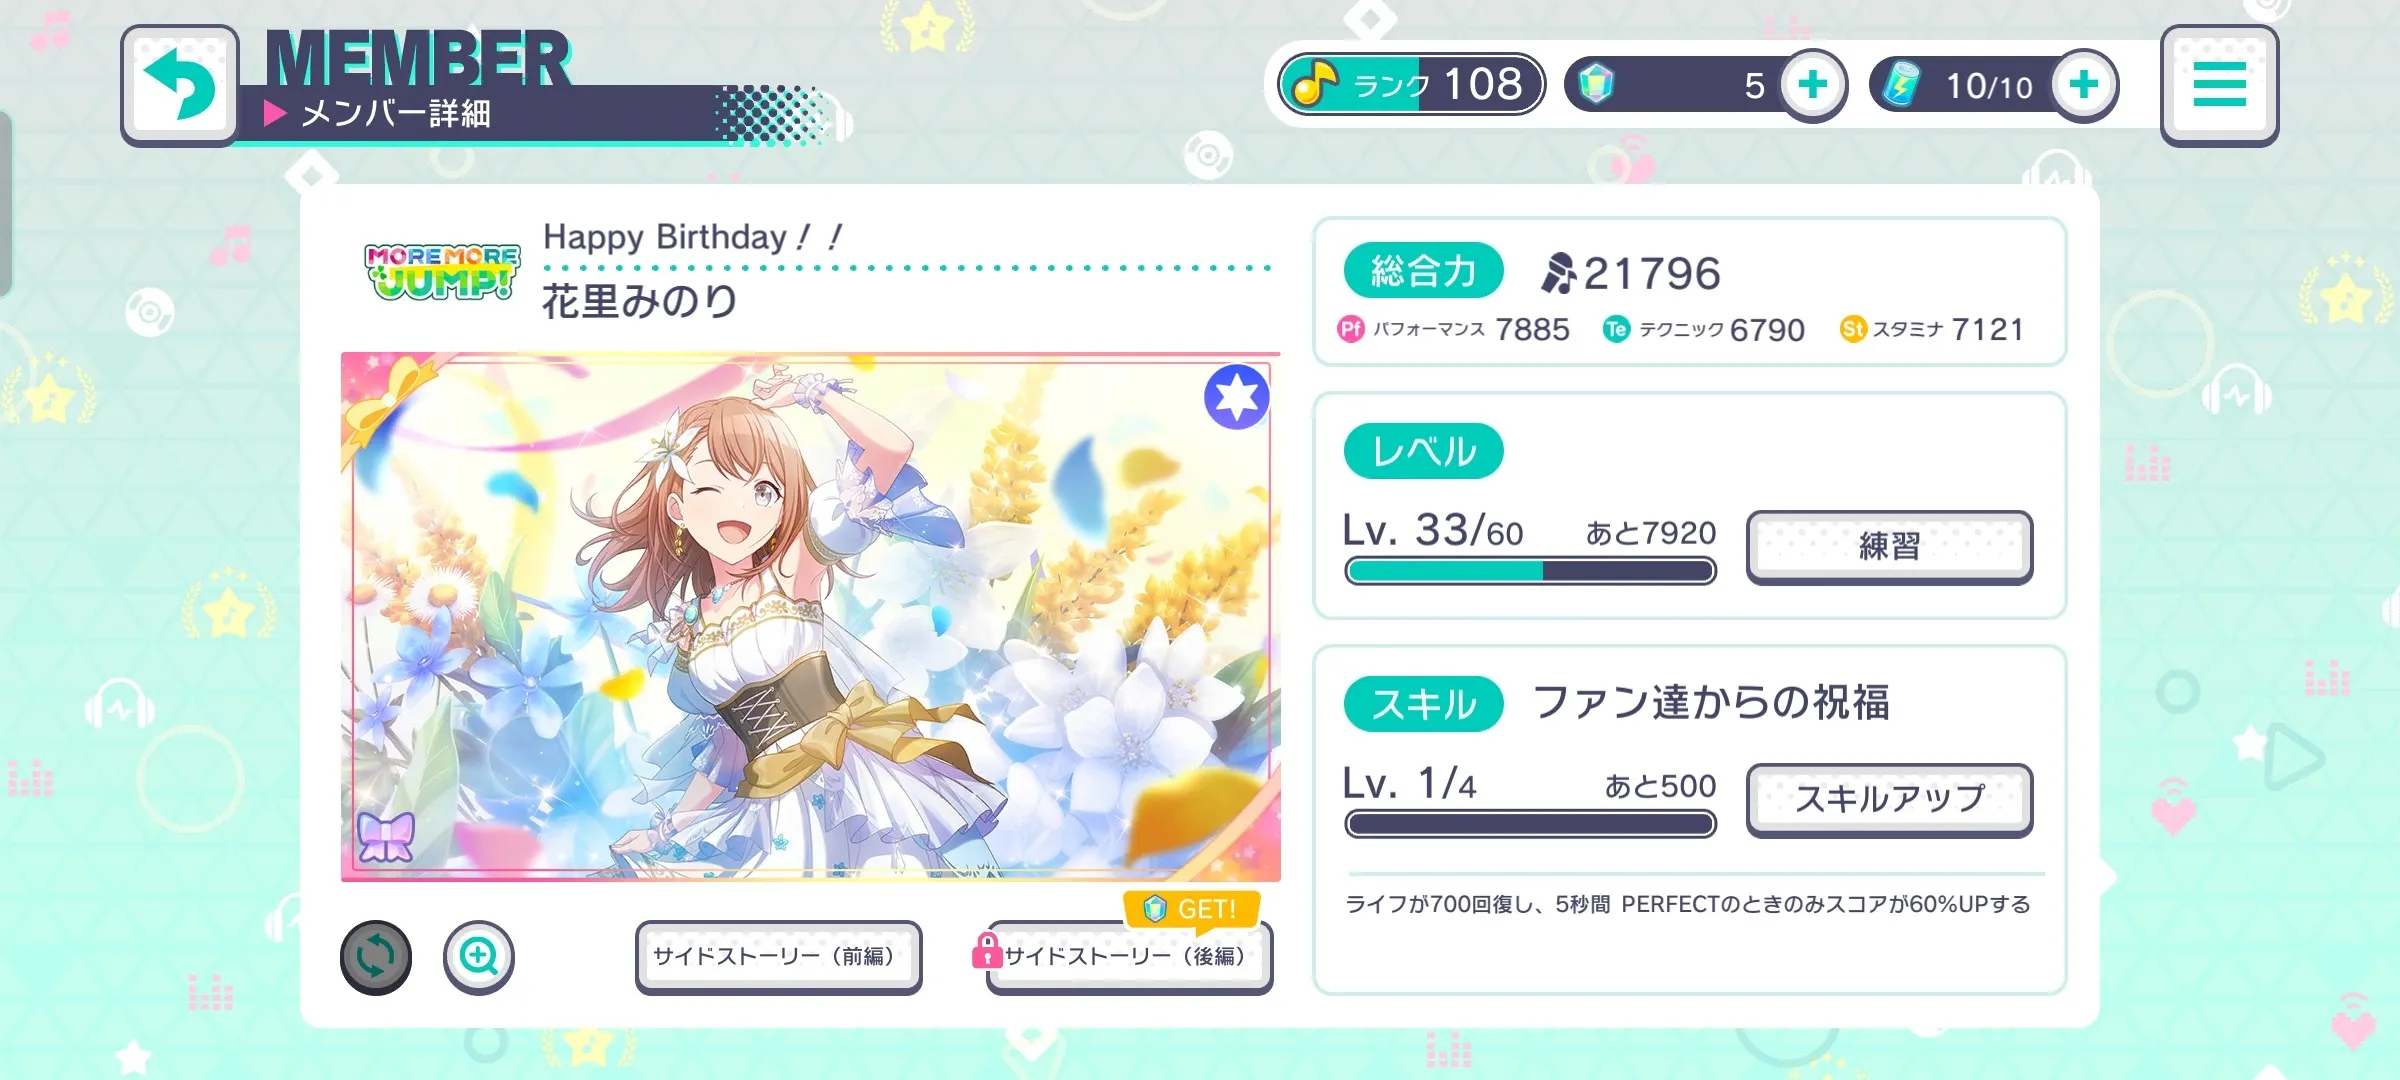Tap the music note rank icon
Screen dimensions: 2400x1080
pos(1315,84)
